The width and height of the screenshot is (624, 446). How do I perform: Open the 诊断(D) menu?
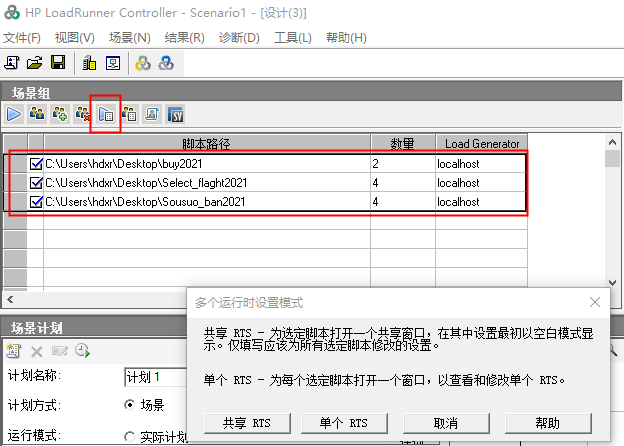click(239, 38)
